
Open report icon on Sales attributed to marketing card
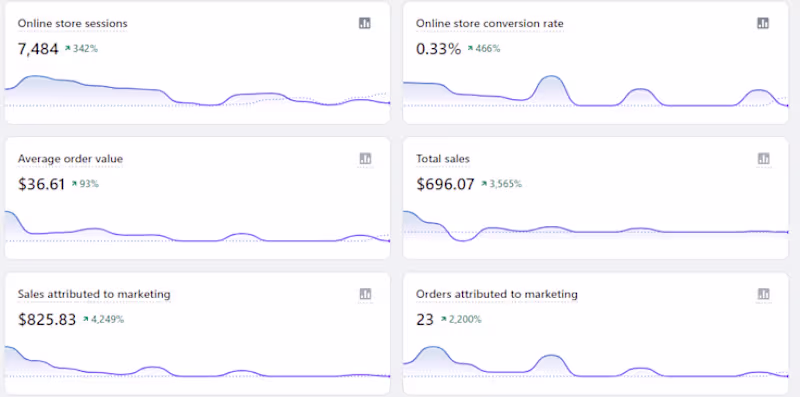pos(365,294)
